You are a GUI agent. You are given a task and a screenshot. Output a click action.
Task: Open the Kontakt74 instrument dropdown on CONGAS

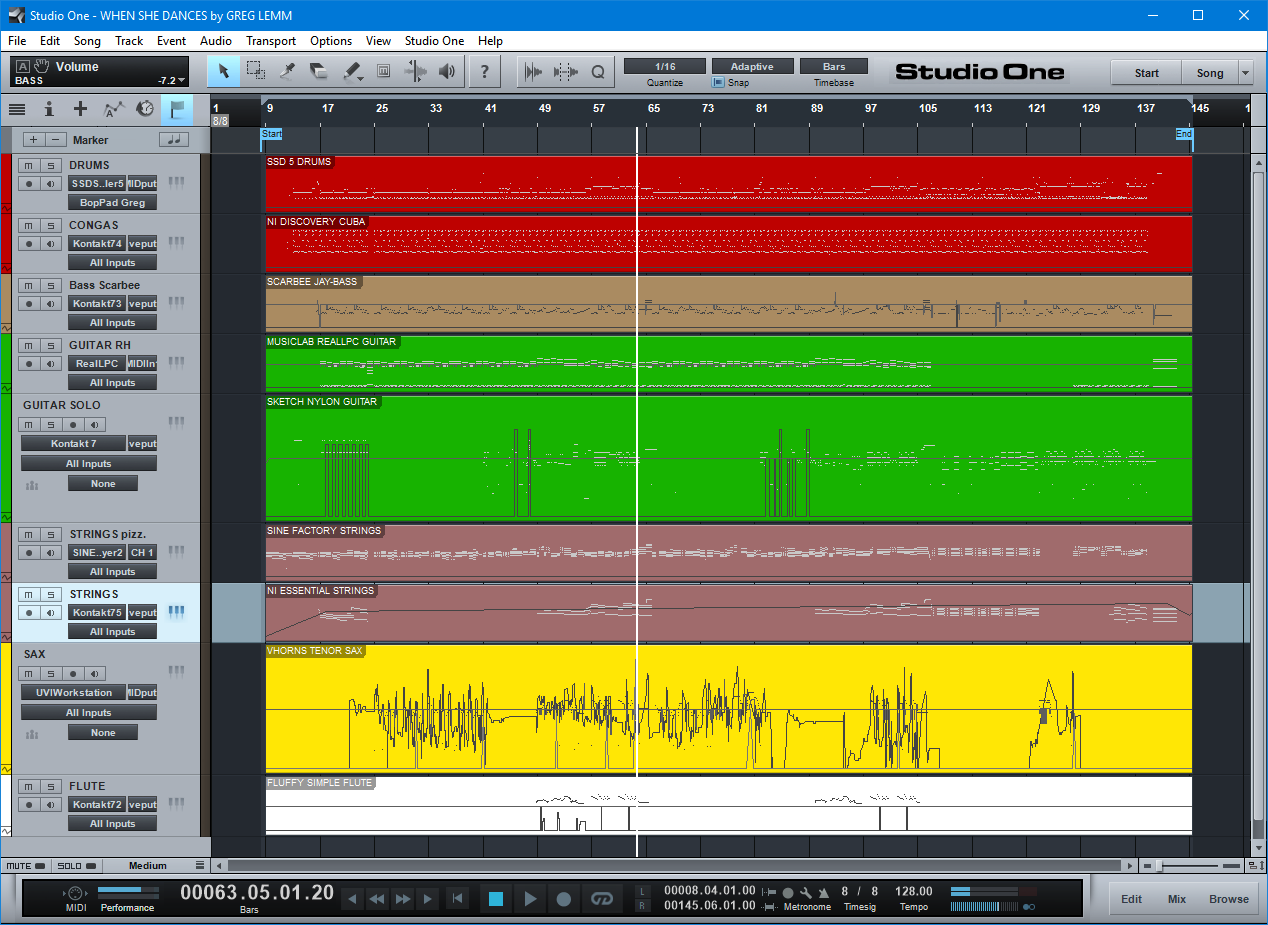tap(97, 243)
